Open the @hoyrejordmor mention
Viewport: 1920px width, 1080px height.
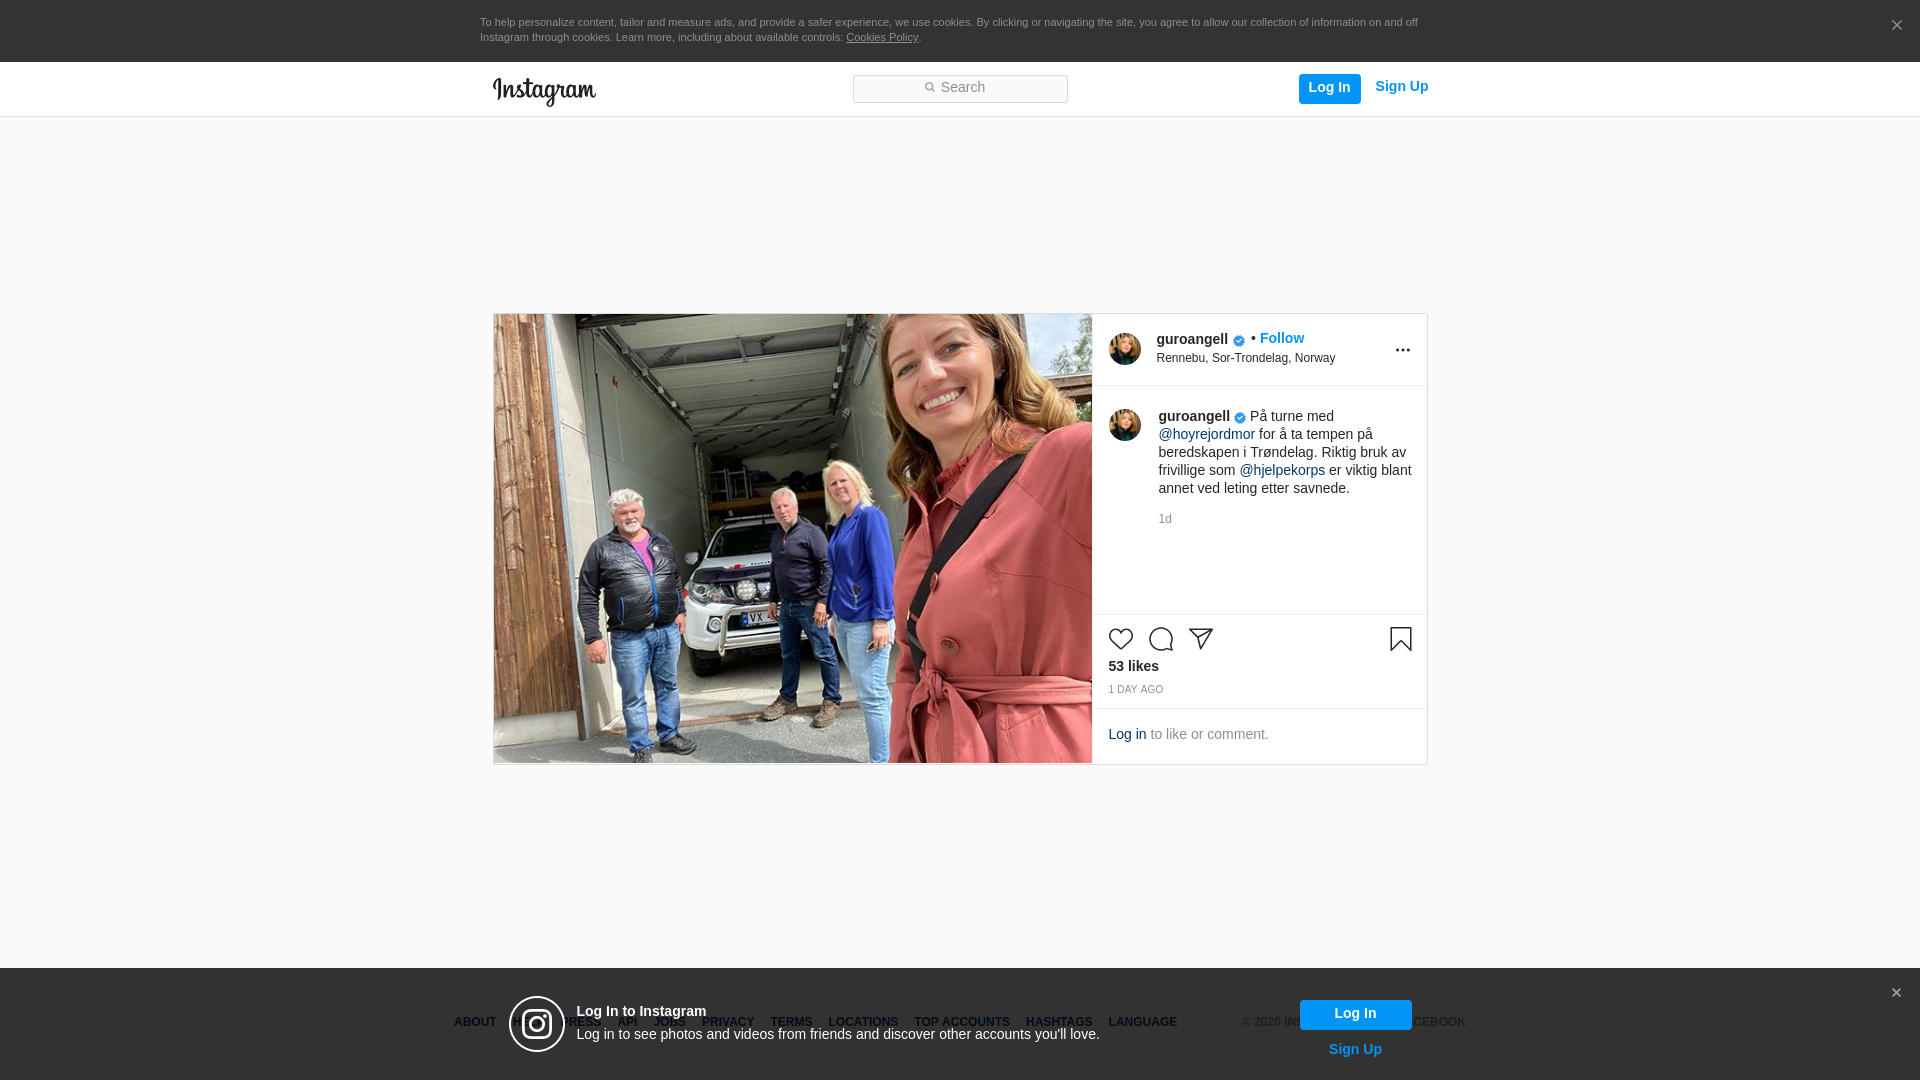coord(1207,434)
